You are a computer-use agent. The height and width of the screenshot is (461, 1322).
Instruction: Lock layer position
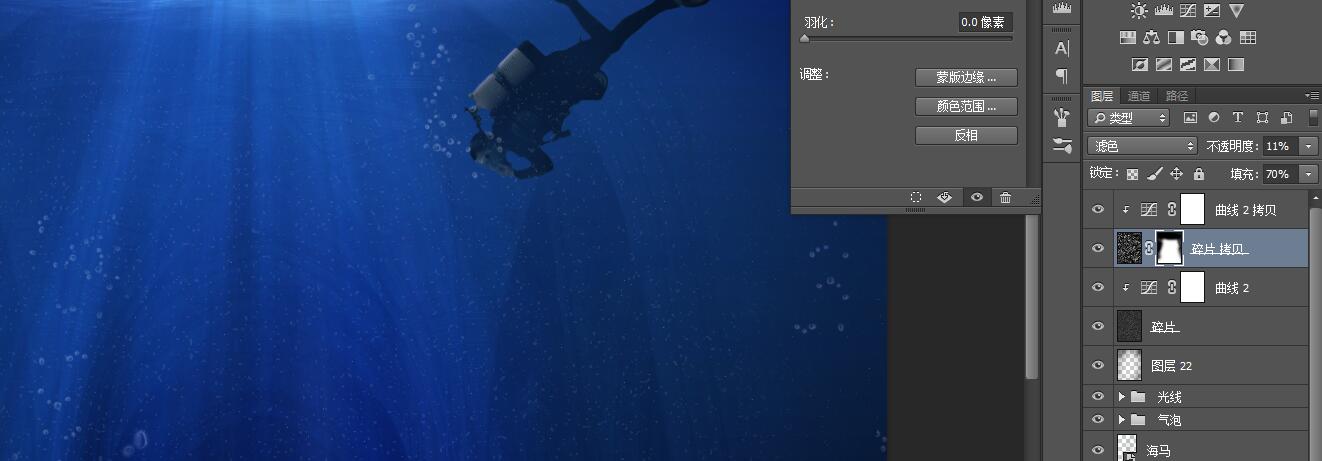click(1177, 174)
